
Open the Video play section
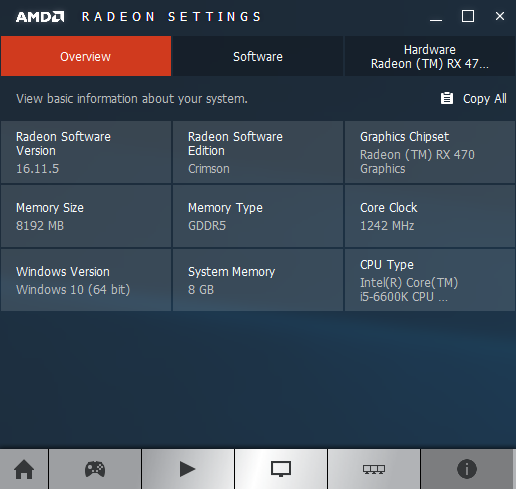[x=188, y=469]
